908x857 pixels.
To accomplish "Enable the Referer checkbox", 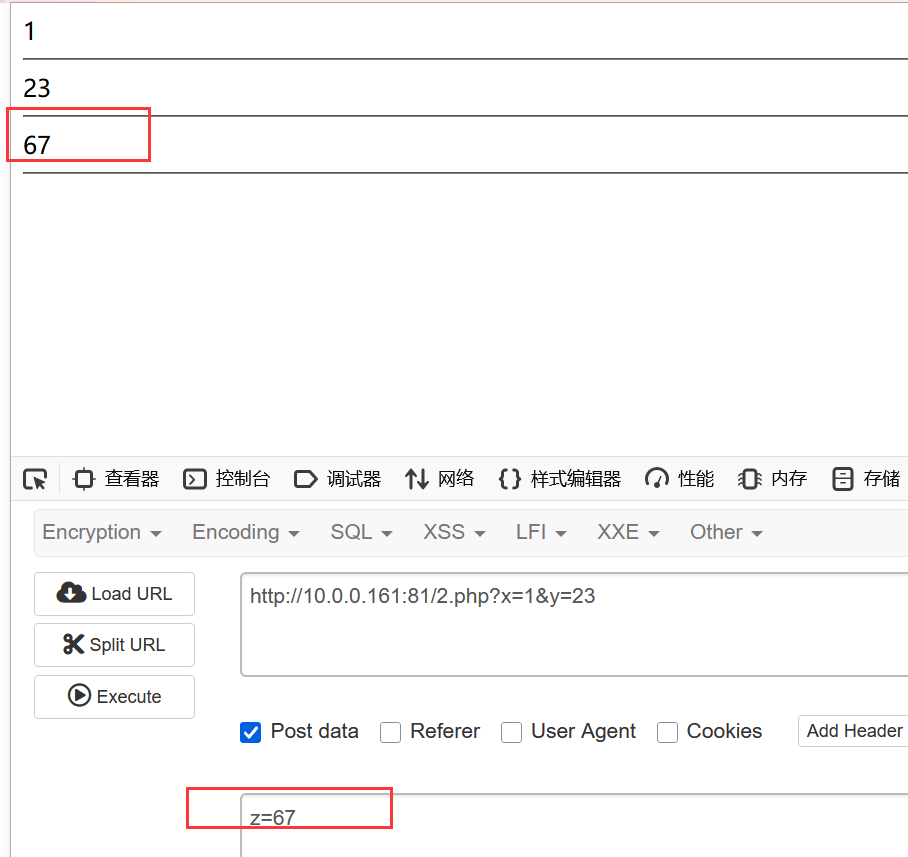I will point(390,733).
